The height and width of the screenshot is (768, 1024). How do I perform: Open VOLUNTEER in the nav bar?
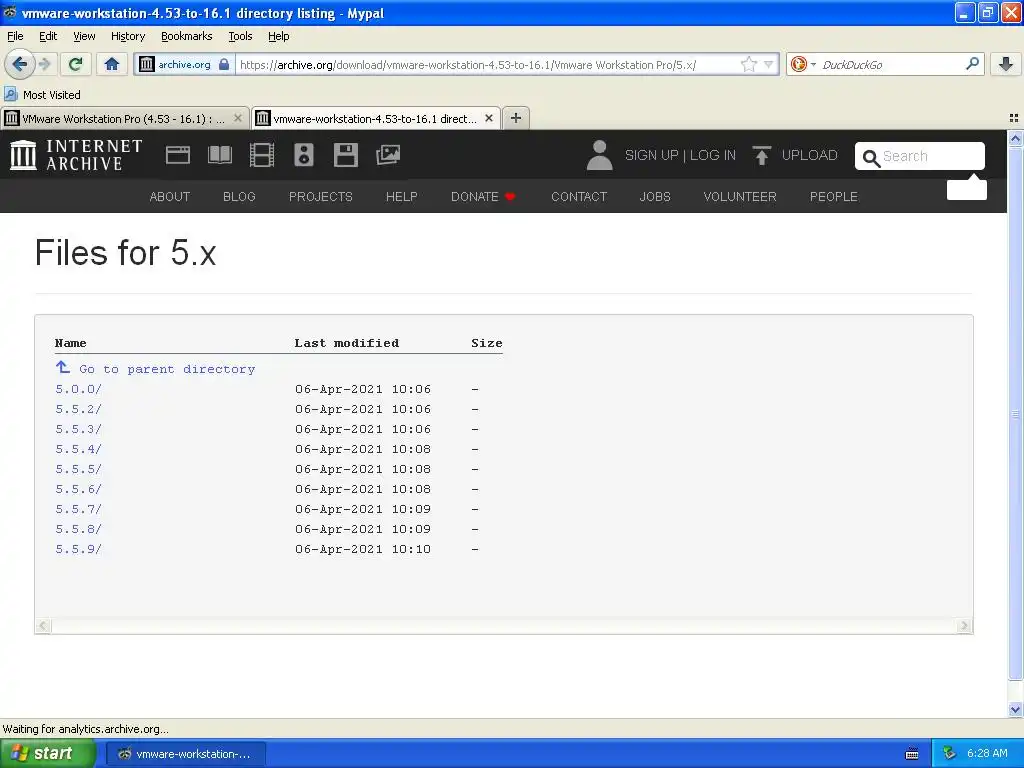pyautogui.click(x=740, y=197)
